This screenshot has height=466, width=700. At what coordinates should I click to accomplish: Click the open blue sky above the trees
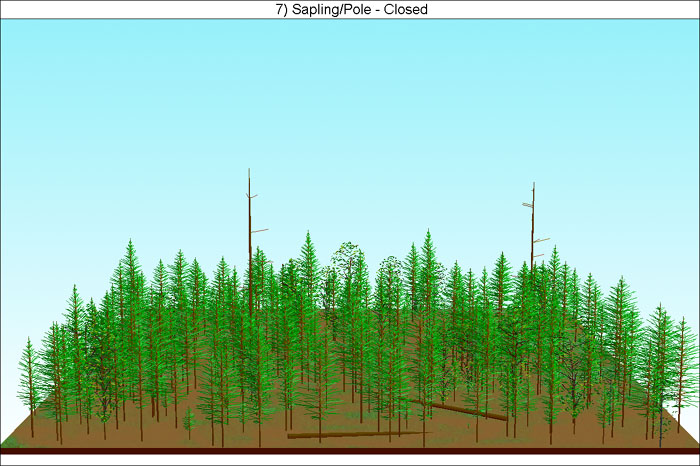(350, 100)
